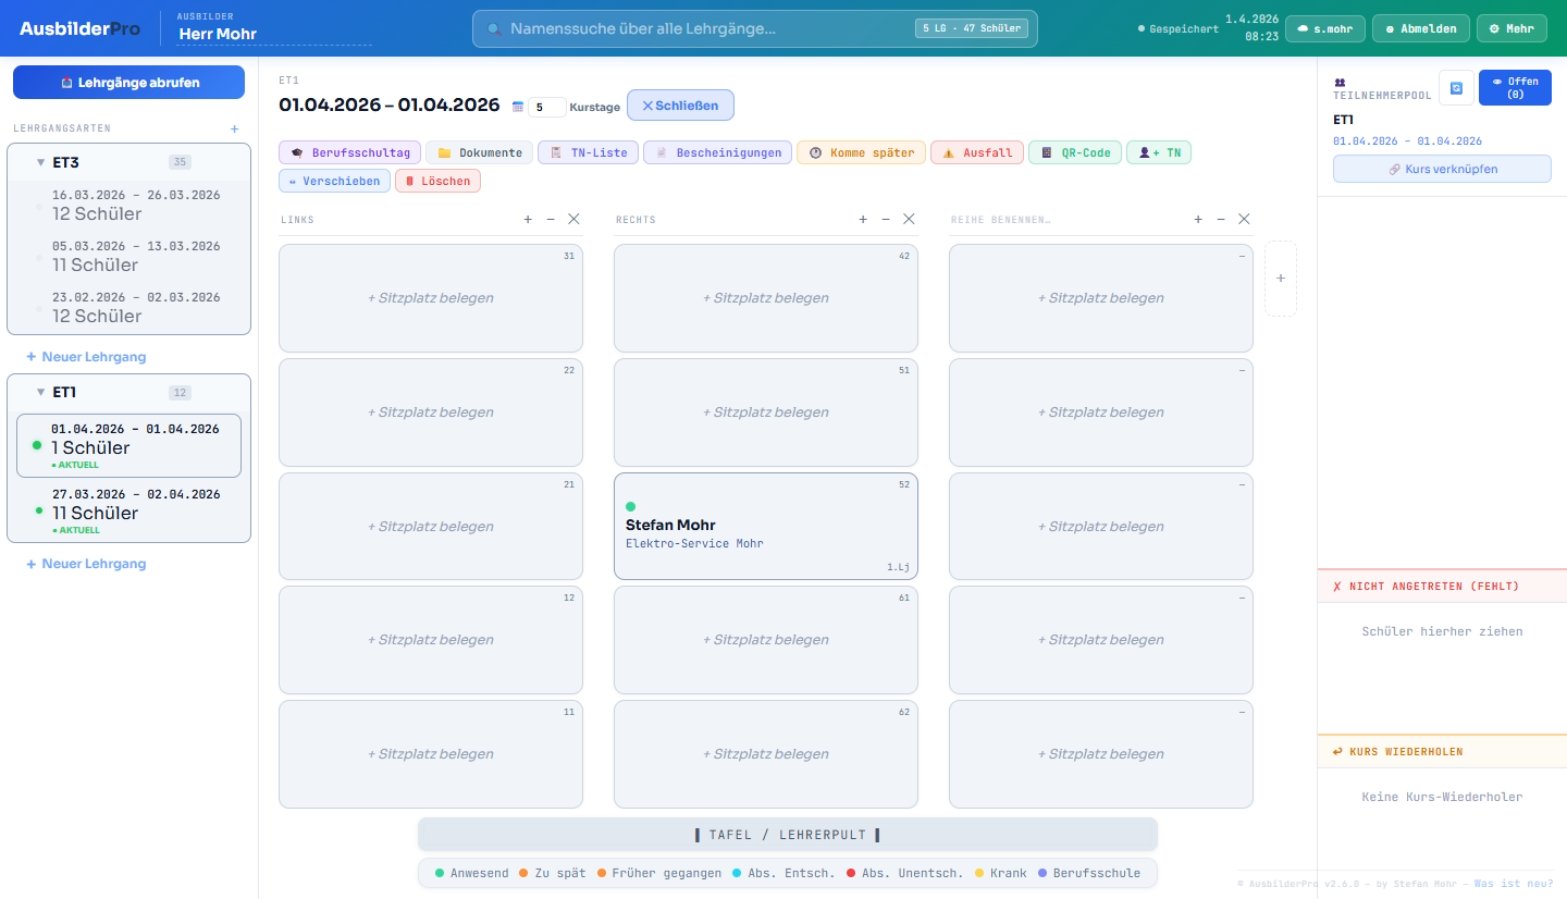
Task: Report Ausfall with warning button
Action: (x=977, y=153)
